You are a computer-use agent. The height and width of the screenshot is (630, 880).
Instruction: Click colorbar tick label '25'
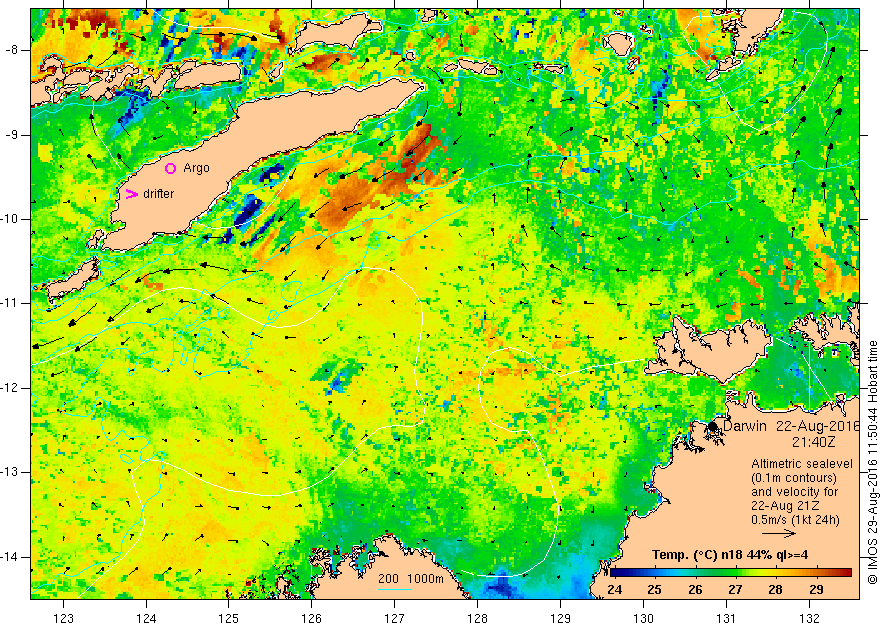[654, 590]
